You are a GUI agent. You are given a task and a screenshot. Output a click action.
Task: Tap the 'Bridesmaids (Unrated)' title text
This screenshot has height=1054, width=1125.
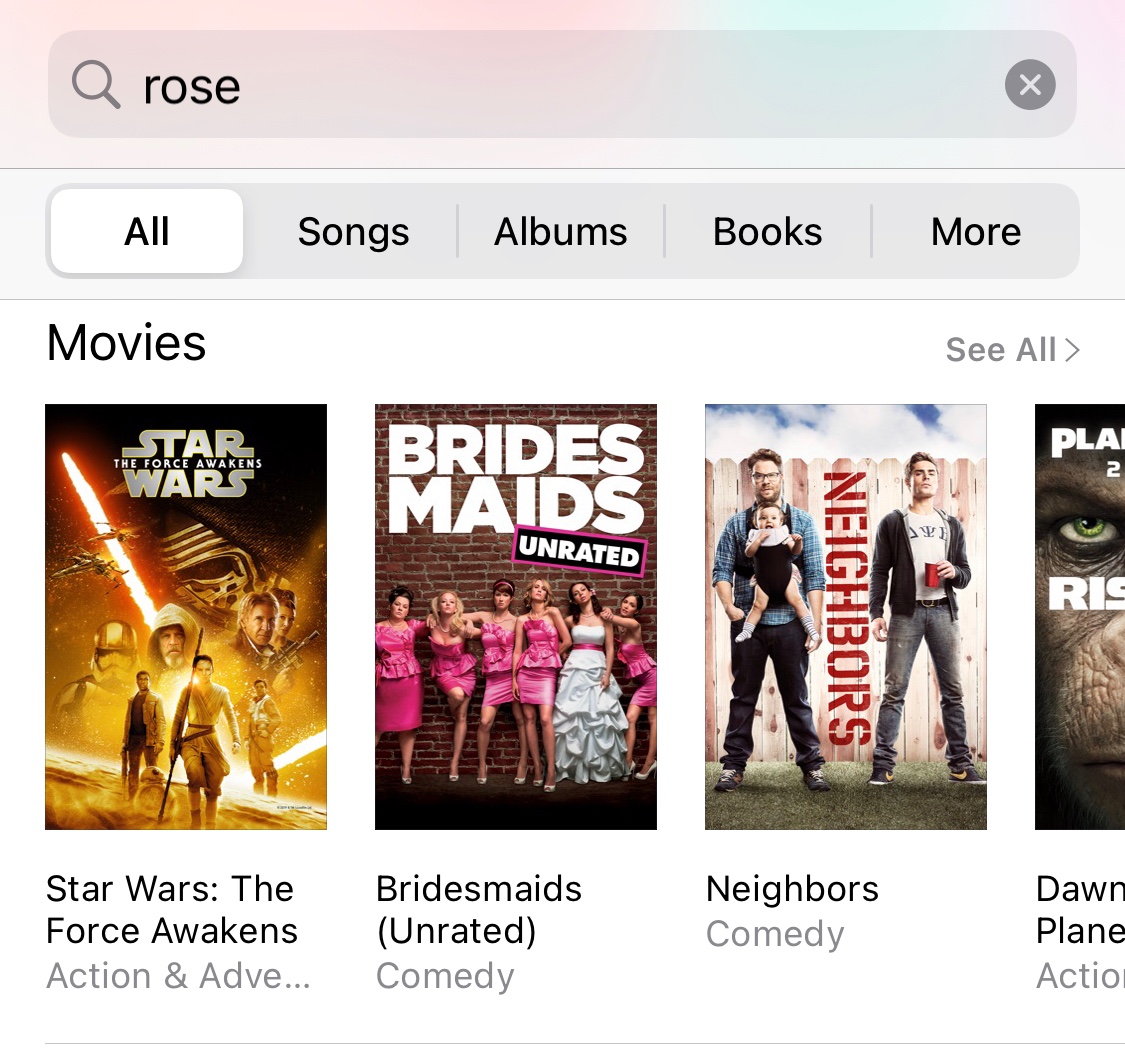pyautogui.click(x=478, y=909)
